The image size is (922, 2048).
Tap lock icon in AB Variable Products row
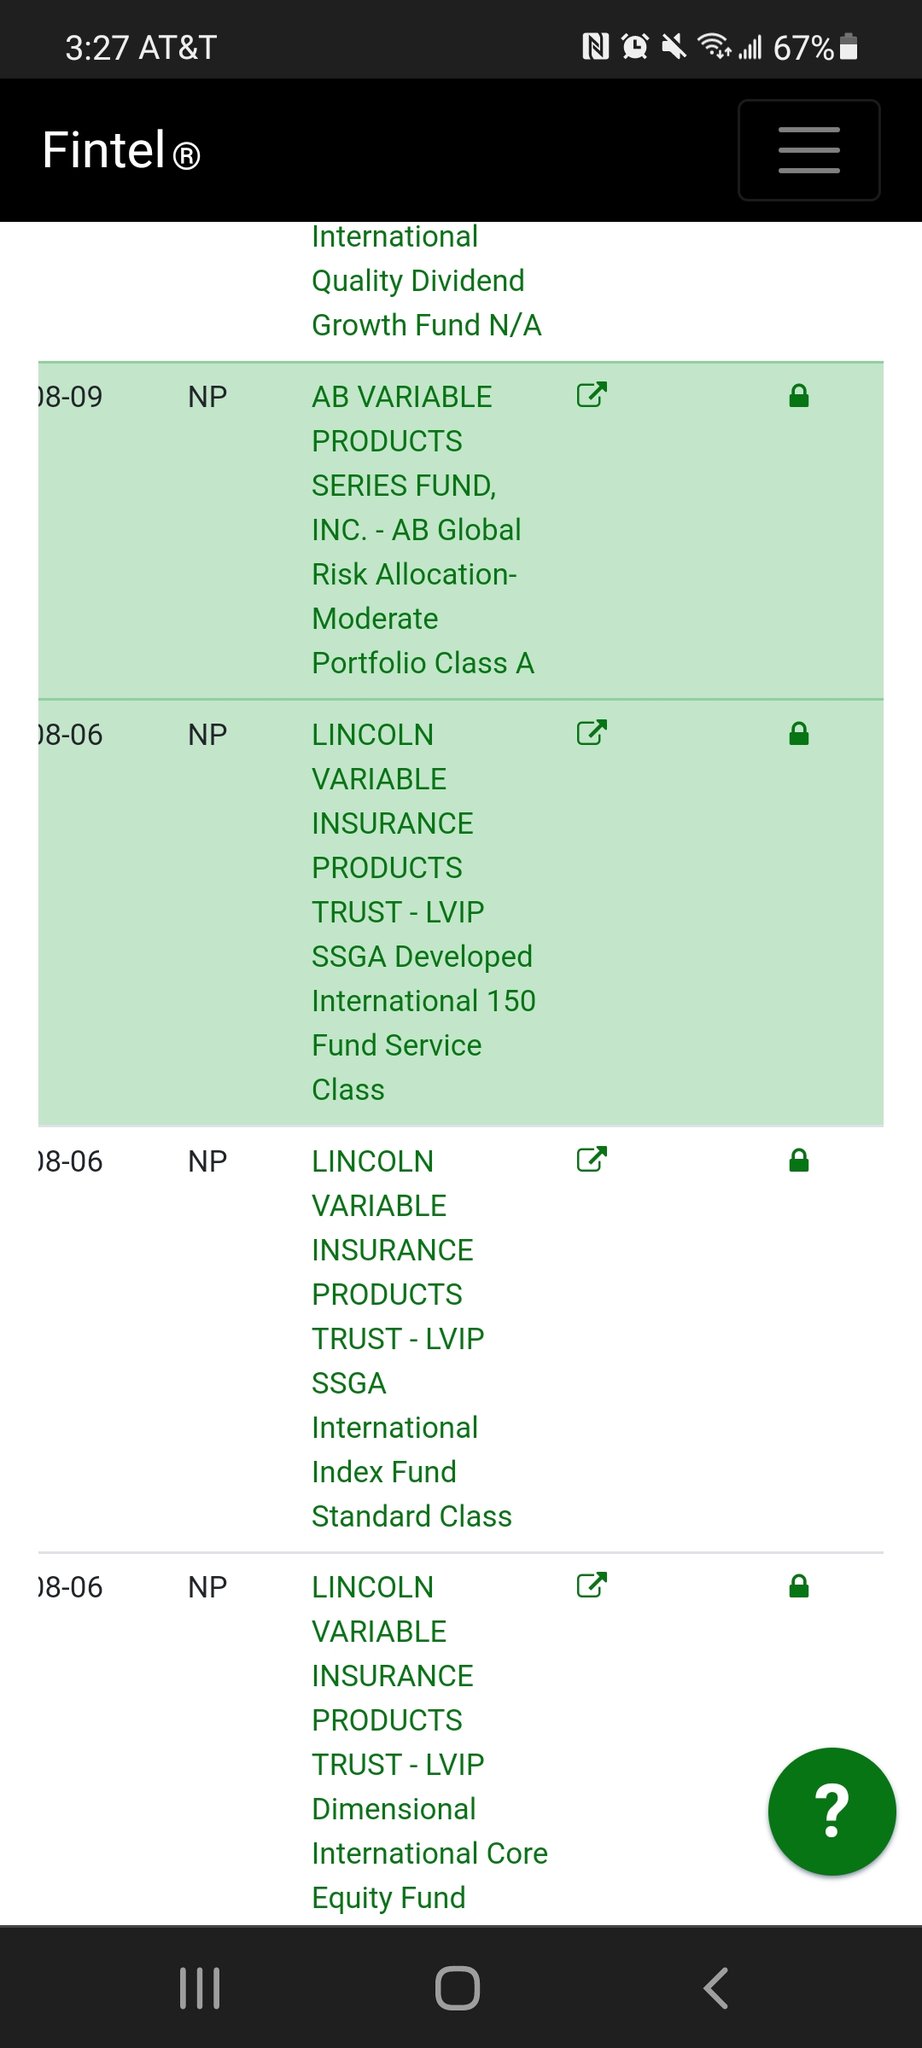click(x=798, y=396)
